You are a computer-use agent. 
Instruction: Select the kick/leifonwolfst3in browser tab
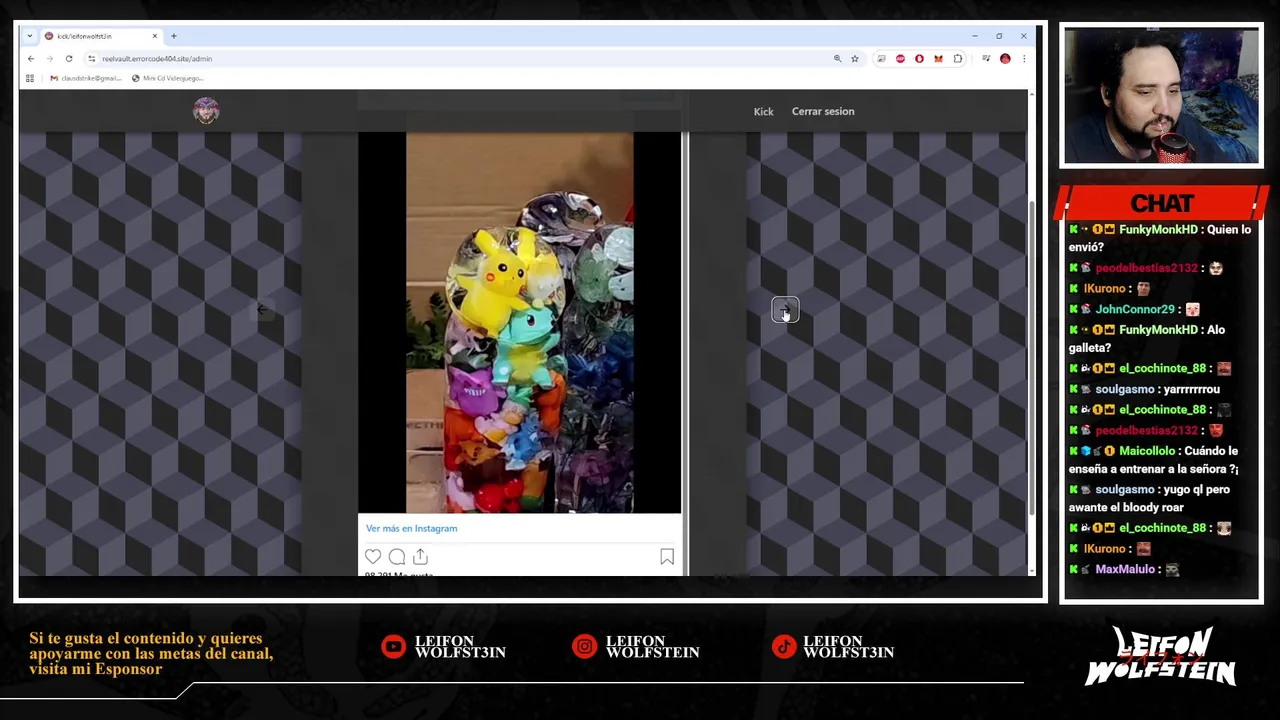click(x=100, y=36)
